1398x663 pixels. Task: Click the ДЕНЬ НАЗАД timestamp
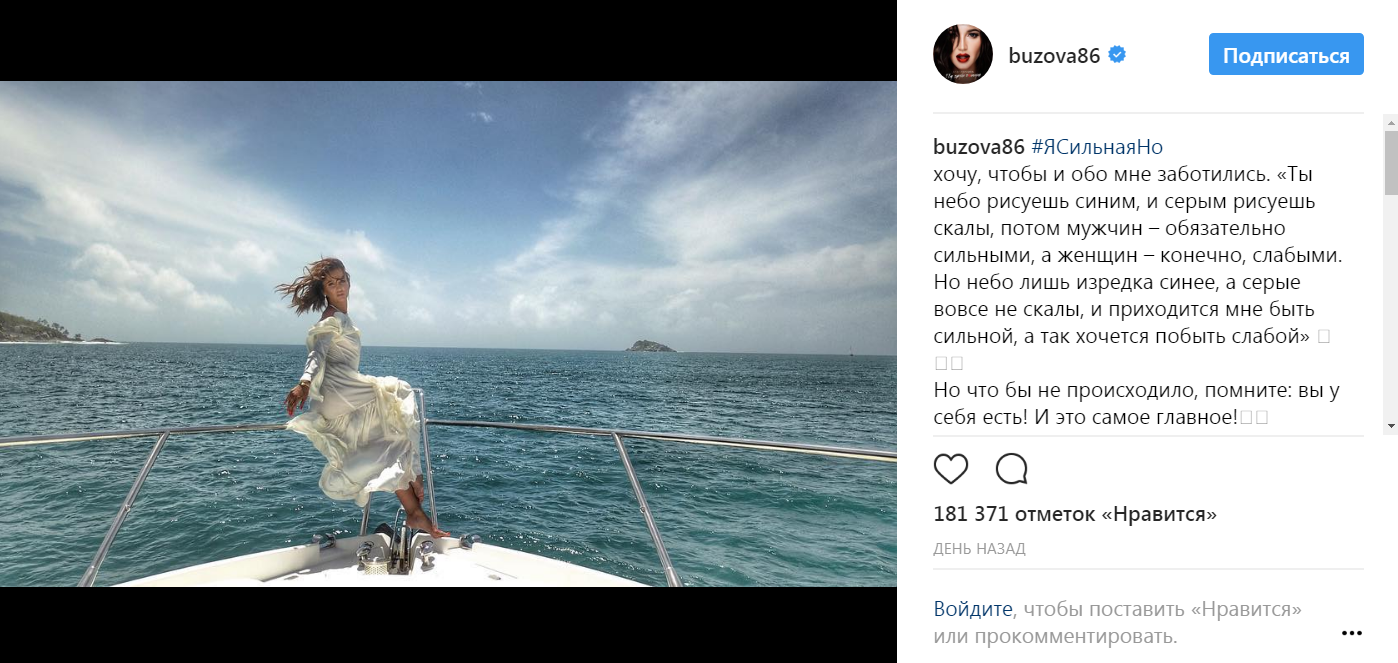click(979, 549)
